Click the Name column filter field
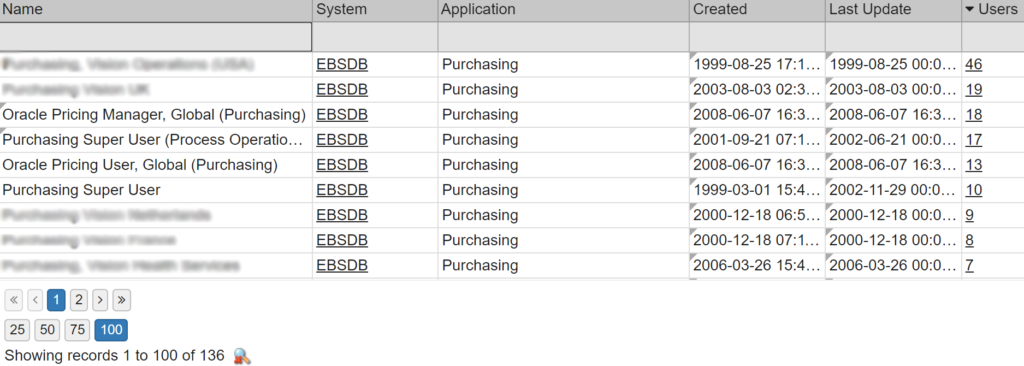This screenshot has width=1024, height=366. click(x=156, y=37)
